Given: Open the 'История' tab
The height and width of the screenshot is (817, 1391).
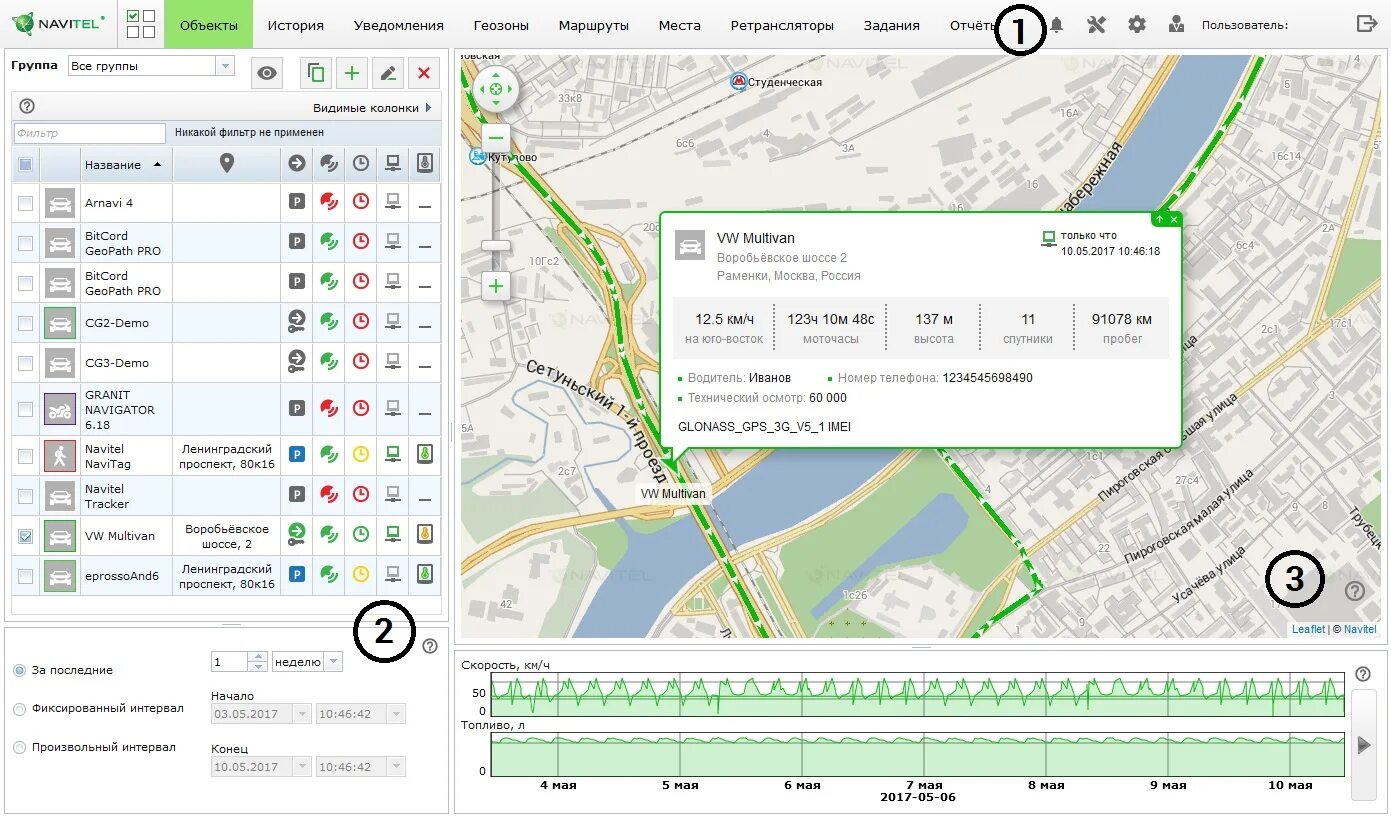Looking at the screenshot, I should pos(296,25).
